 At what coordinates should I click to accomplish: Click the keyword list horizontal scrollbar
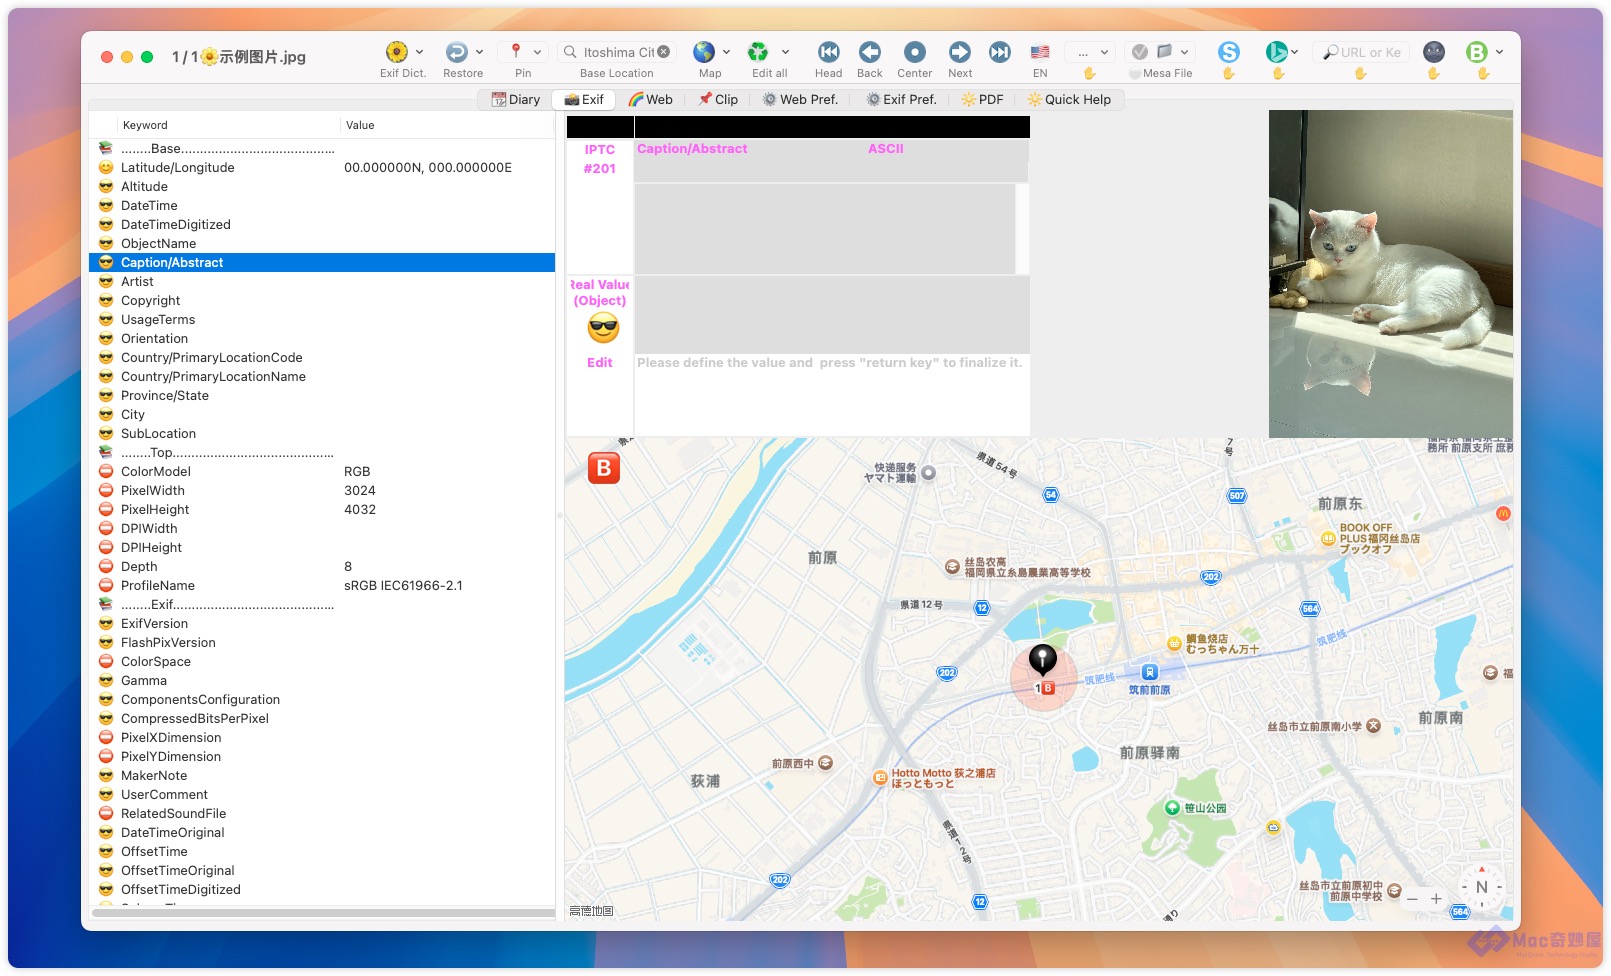[x=323, y=913]
